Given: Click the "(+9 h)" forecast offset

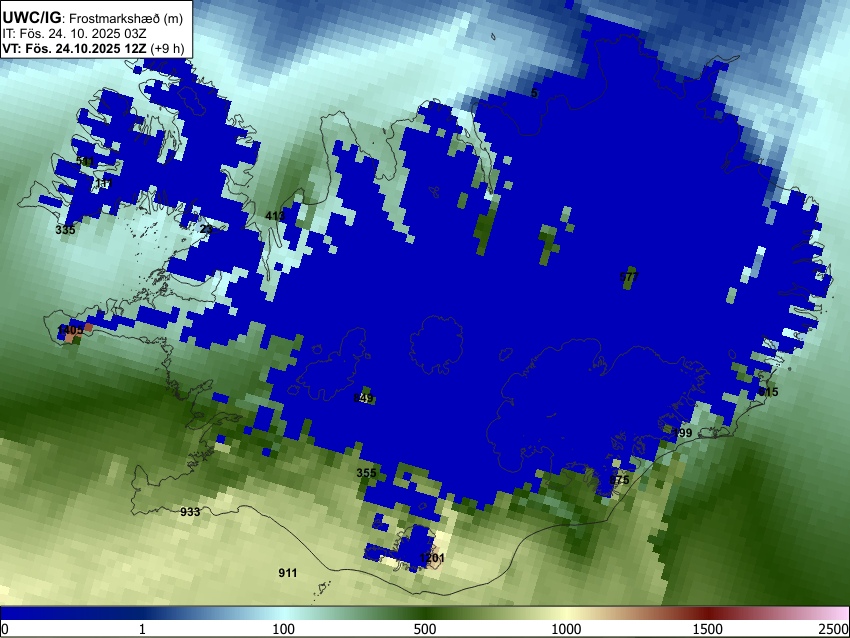Looking at the screenshot, I should pos(167,48).
